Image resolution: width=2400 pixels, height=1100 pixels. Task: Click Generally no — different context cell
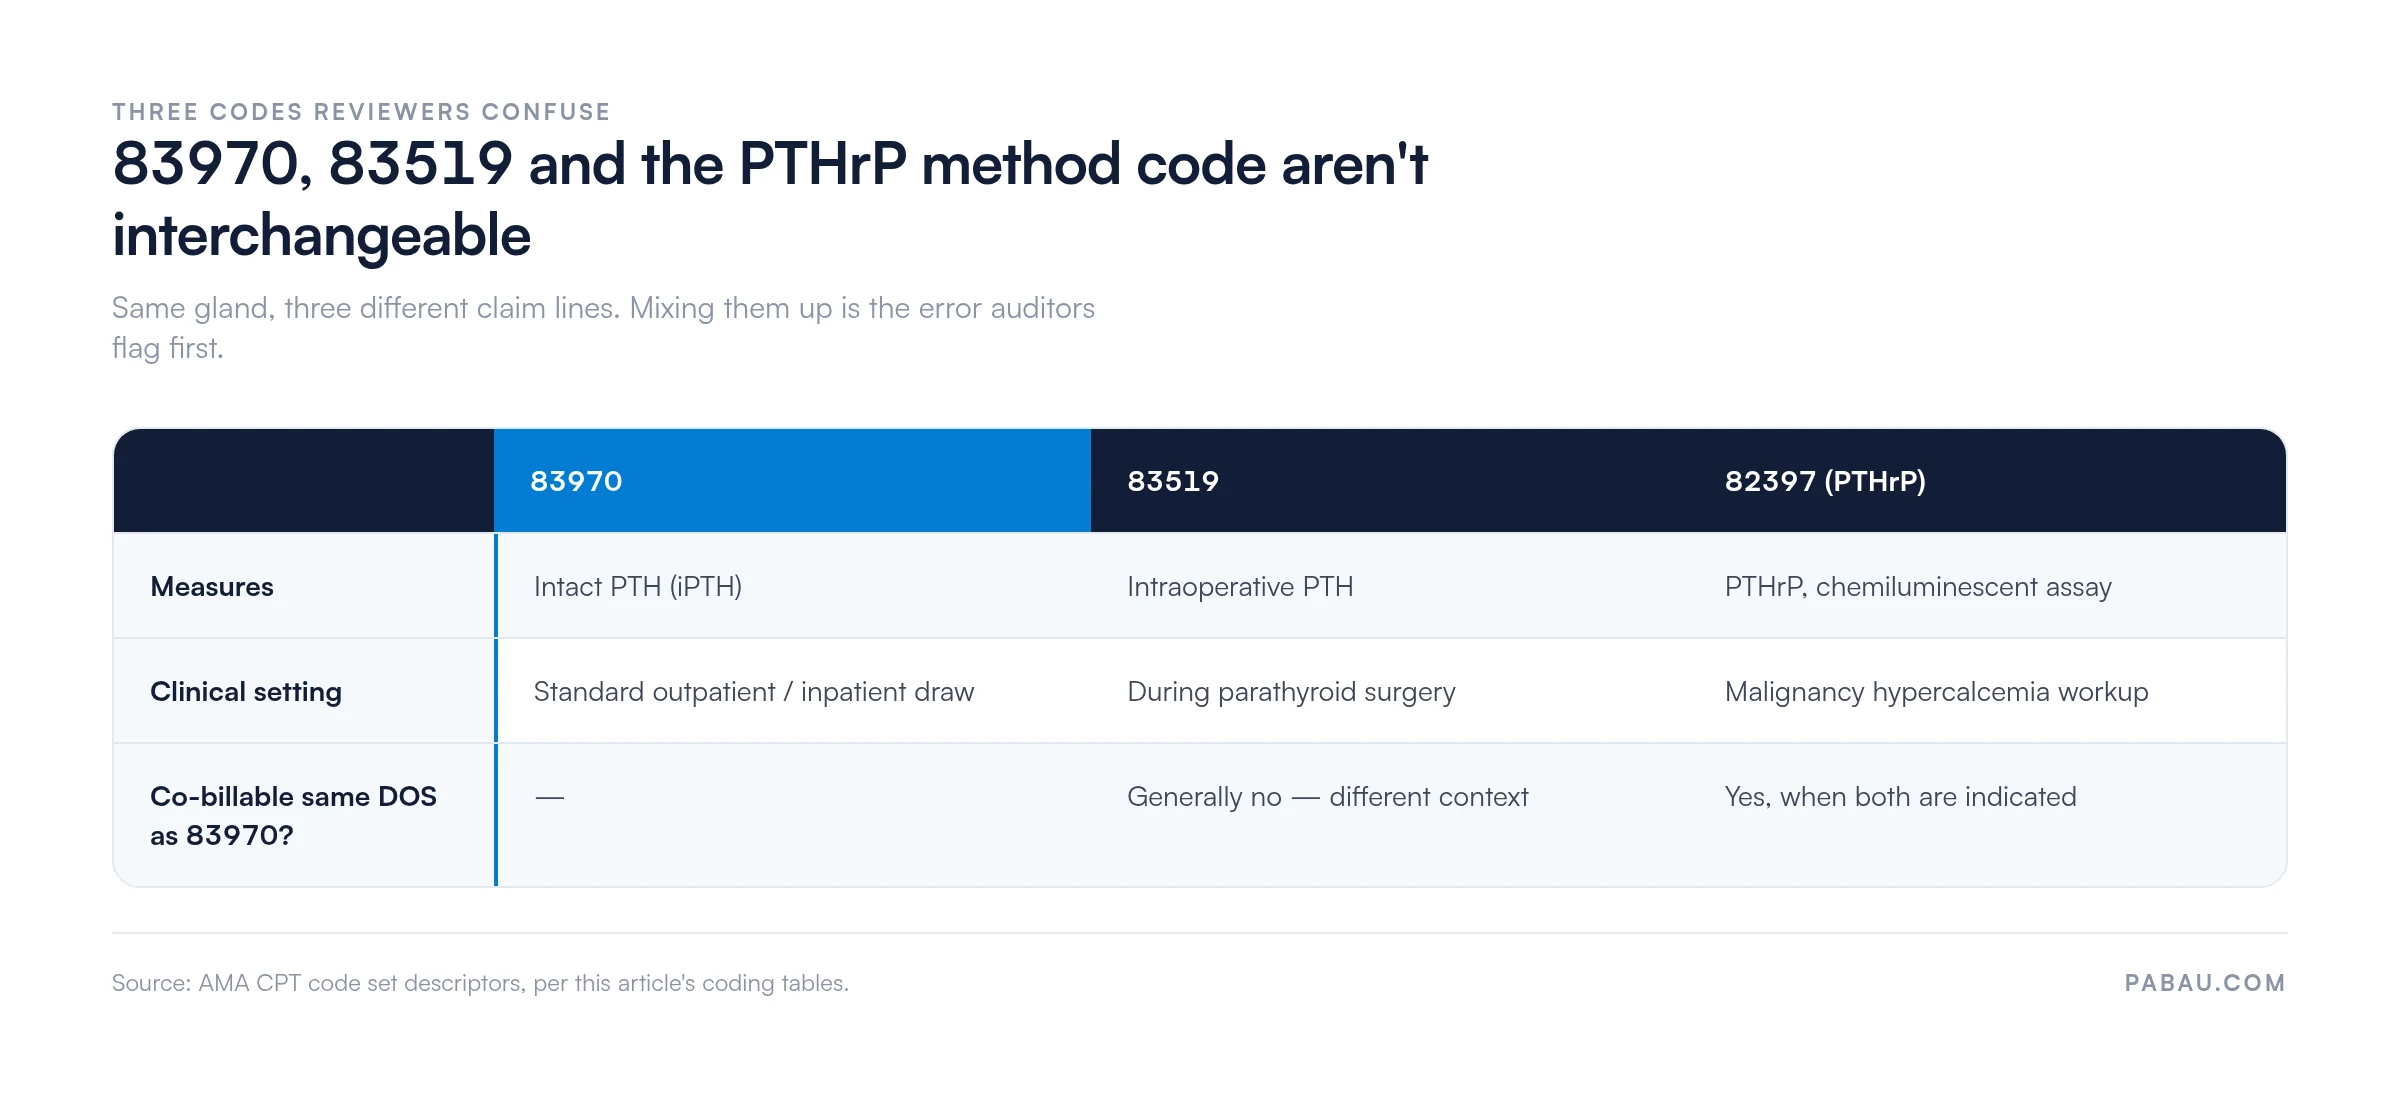click(1328, 797)
